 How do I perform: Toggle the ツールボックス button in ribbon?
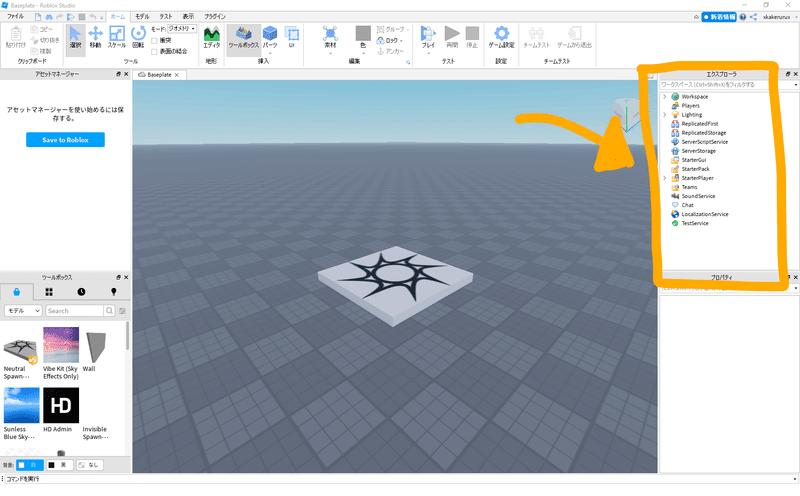tap(243, 38)
